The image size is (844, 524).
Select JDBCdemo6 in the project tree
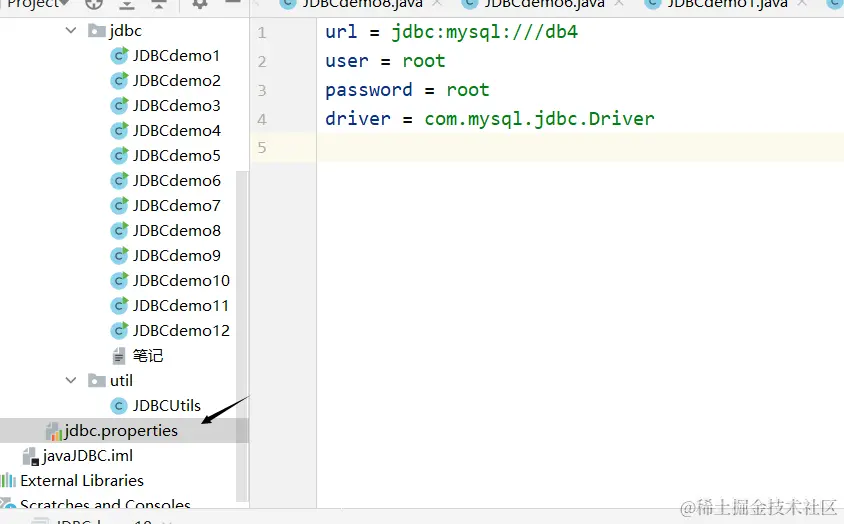tap(177, 180)
